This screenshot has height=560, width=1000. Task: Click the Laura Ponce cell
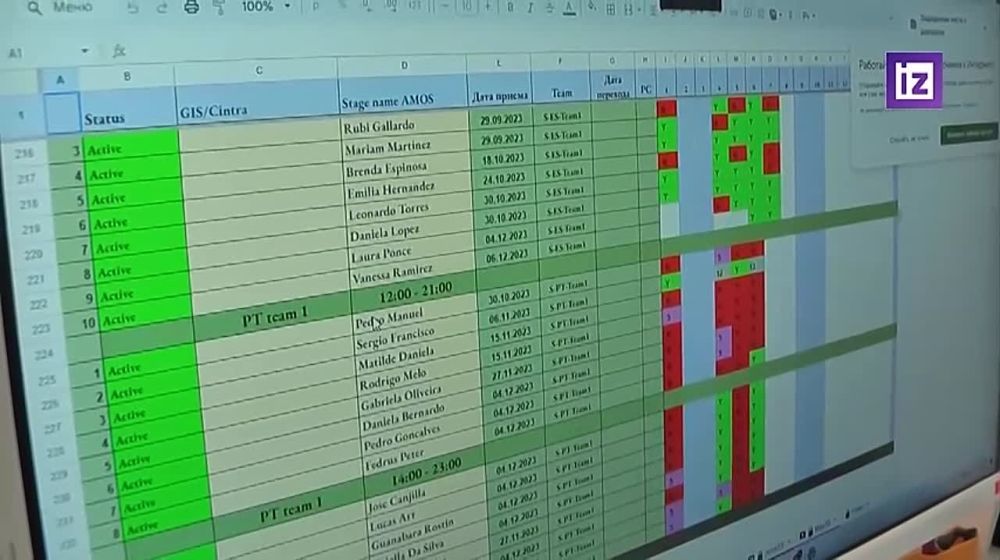click(413, 253)
